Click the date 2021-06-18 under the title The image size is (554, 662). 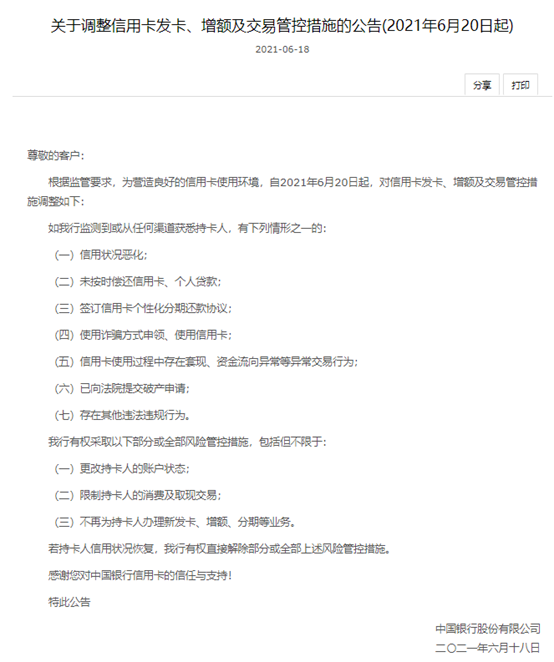point(282,49)
